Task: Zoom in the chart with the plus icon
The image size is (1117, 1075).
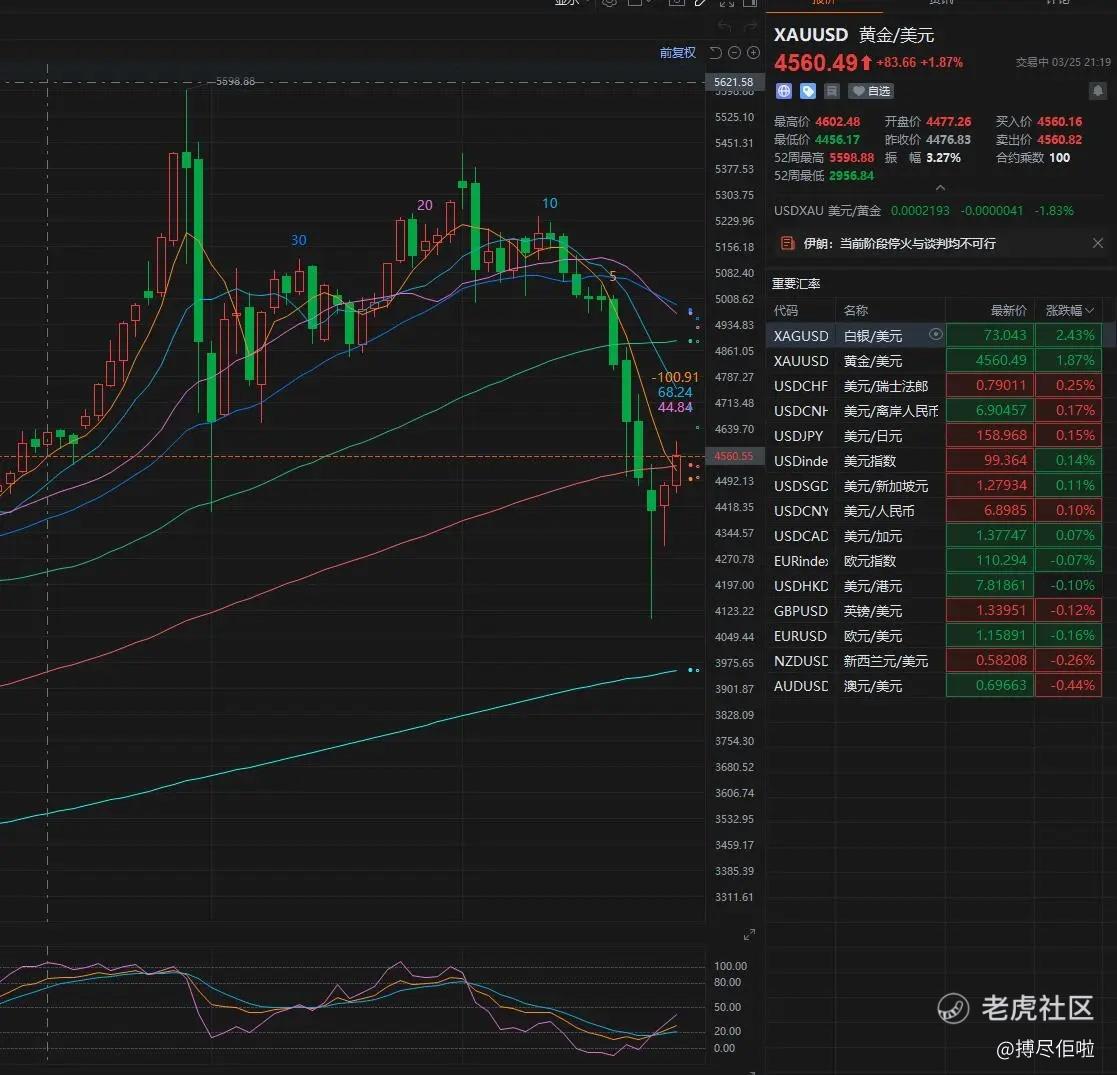Action: (753, 53)
